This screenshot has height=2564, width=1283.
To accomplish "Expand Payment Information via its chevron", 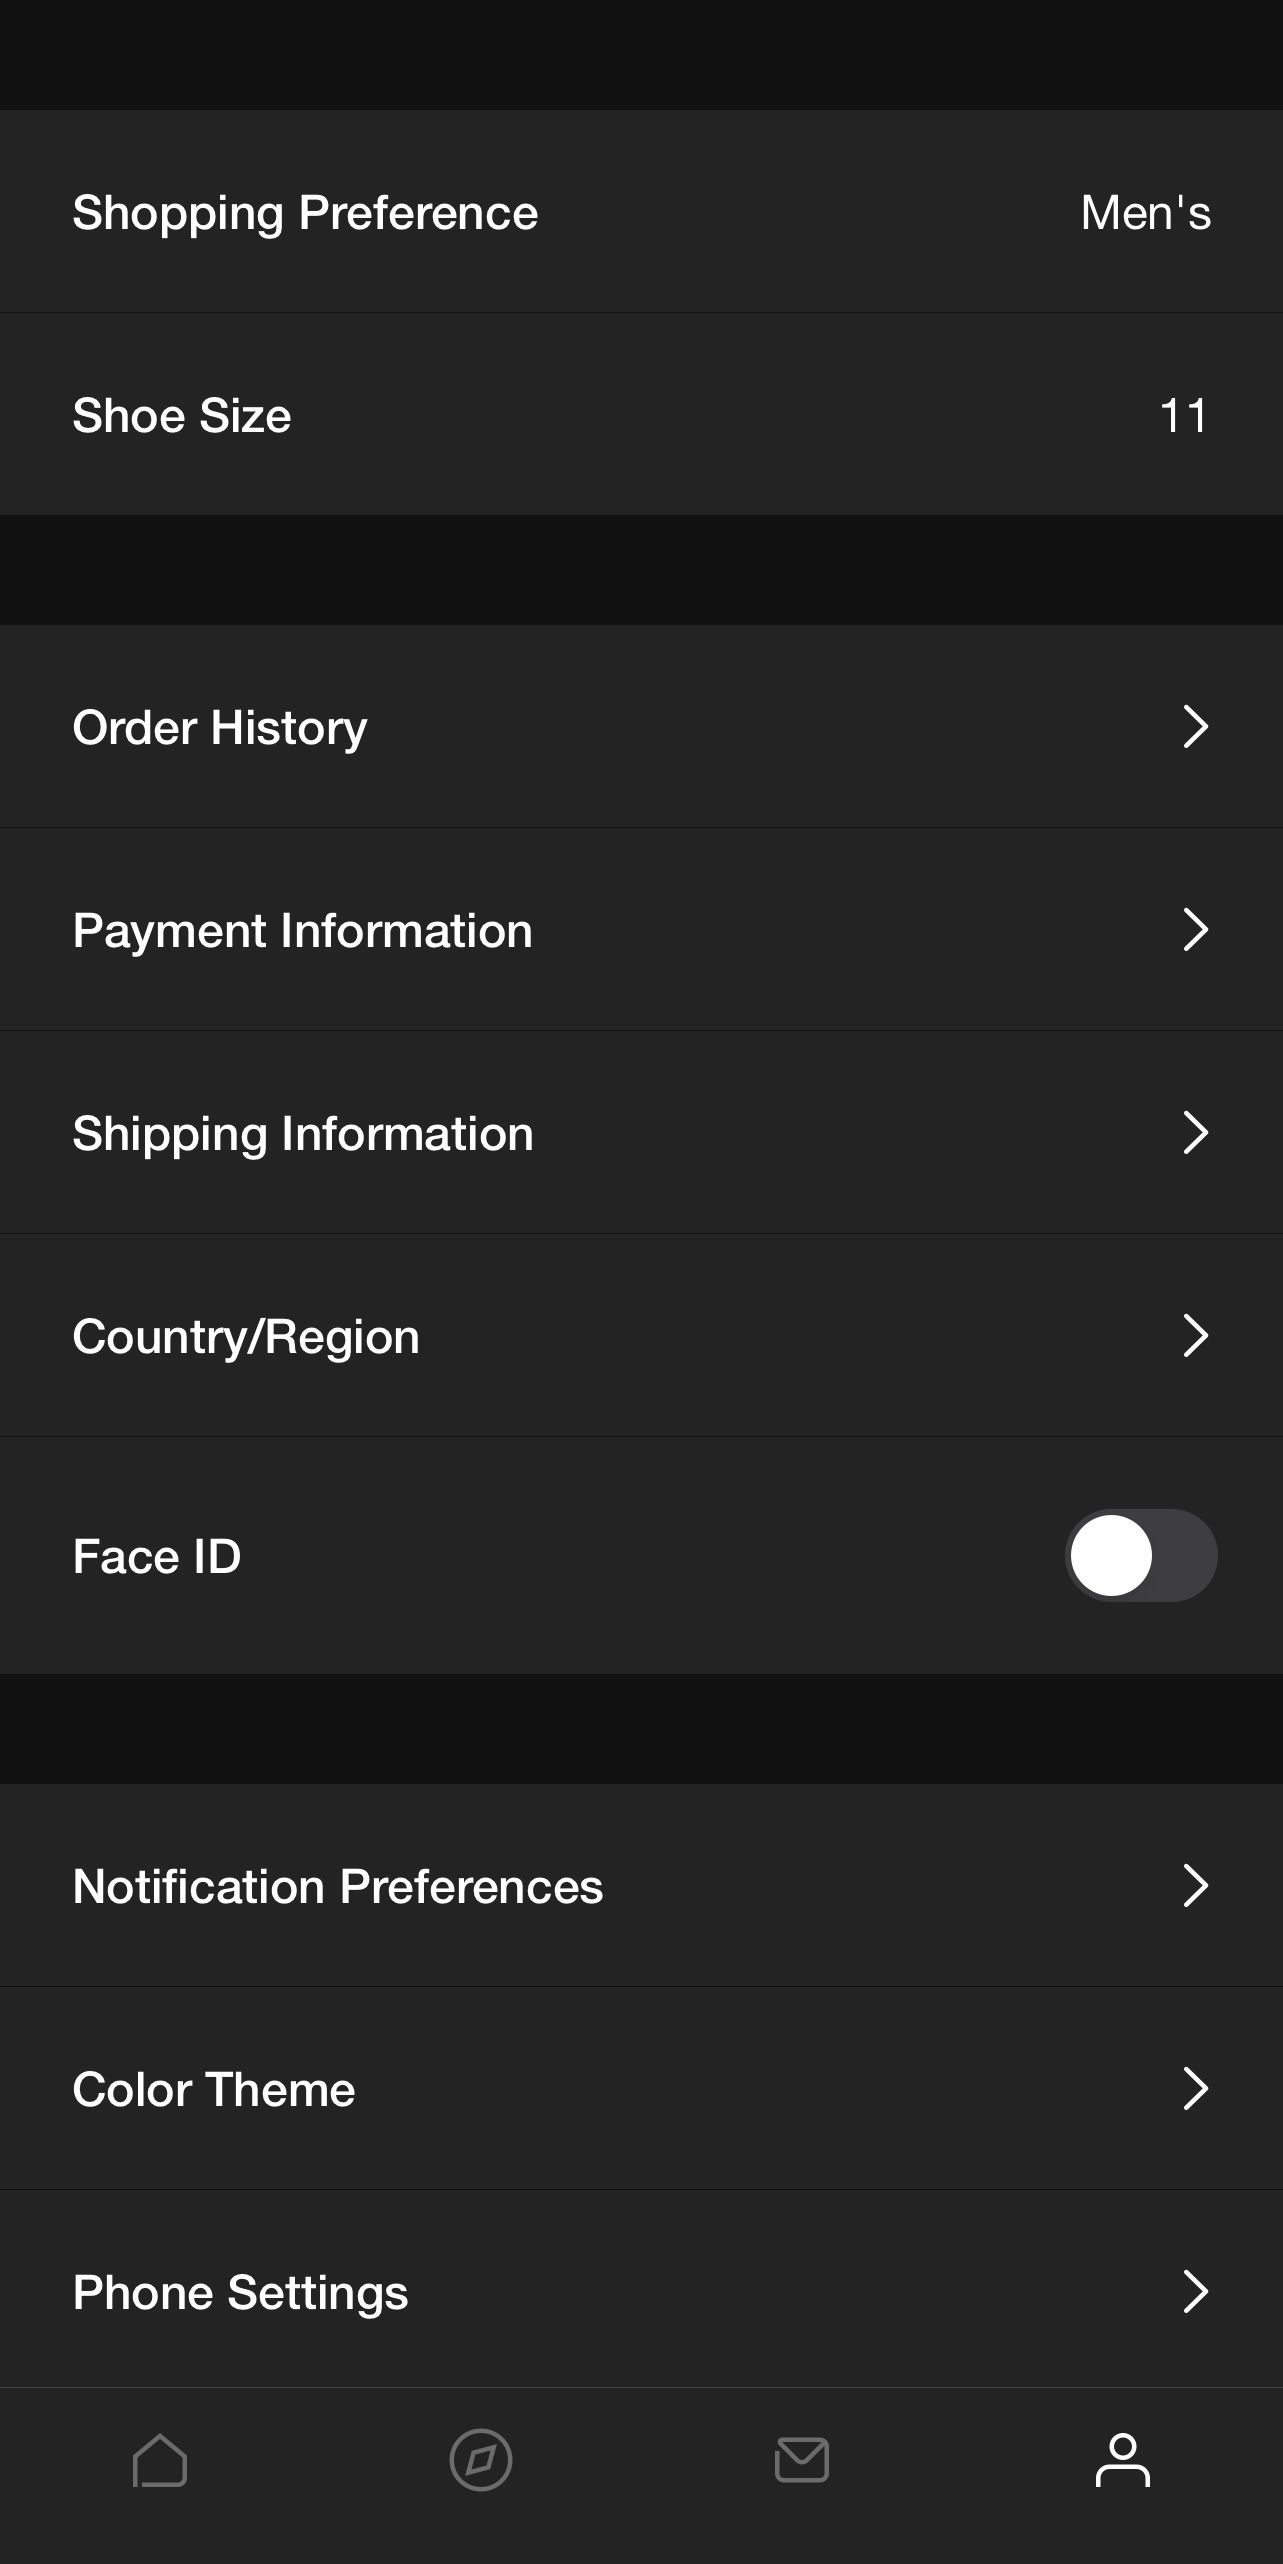I will point(1195,930).
